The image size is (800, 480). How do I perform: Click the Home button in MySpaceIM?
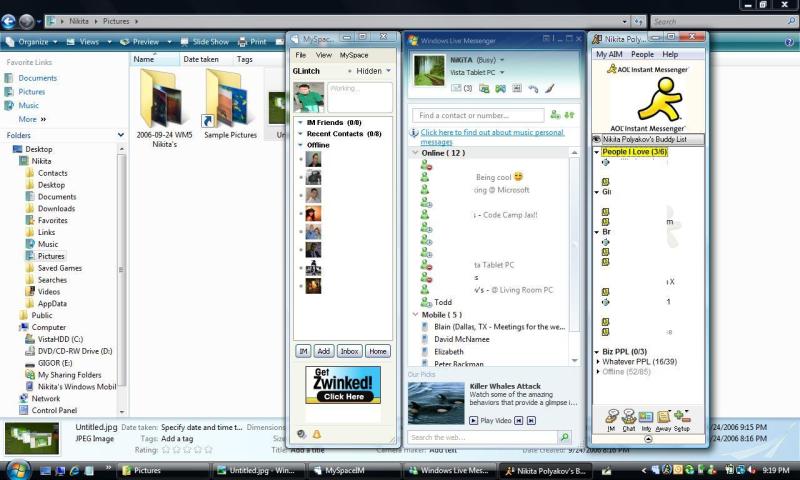378,351
